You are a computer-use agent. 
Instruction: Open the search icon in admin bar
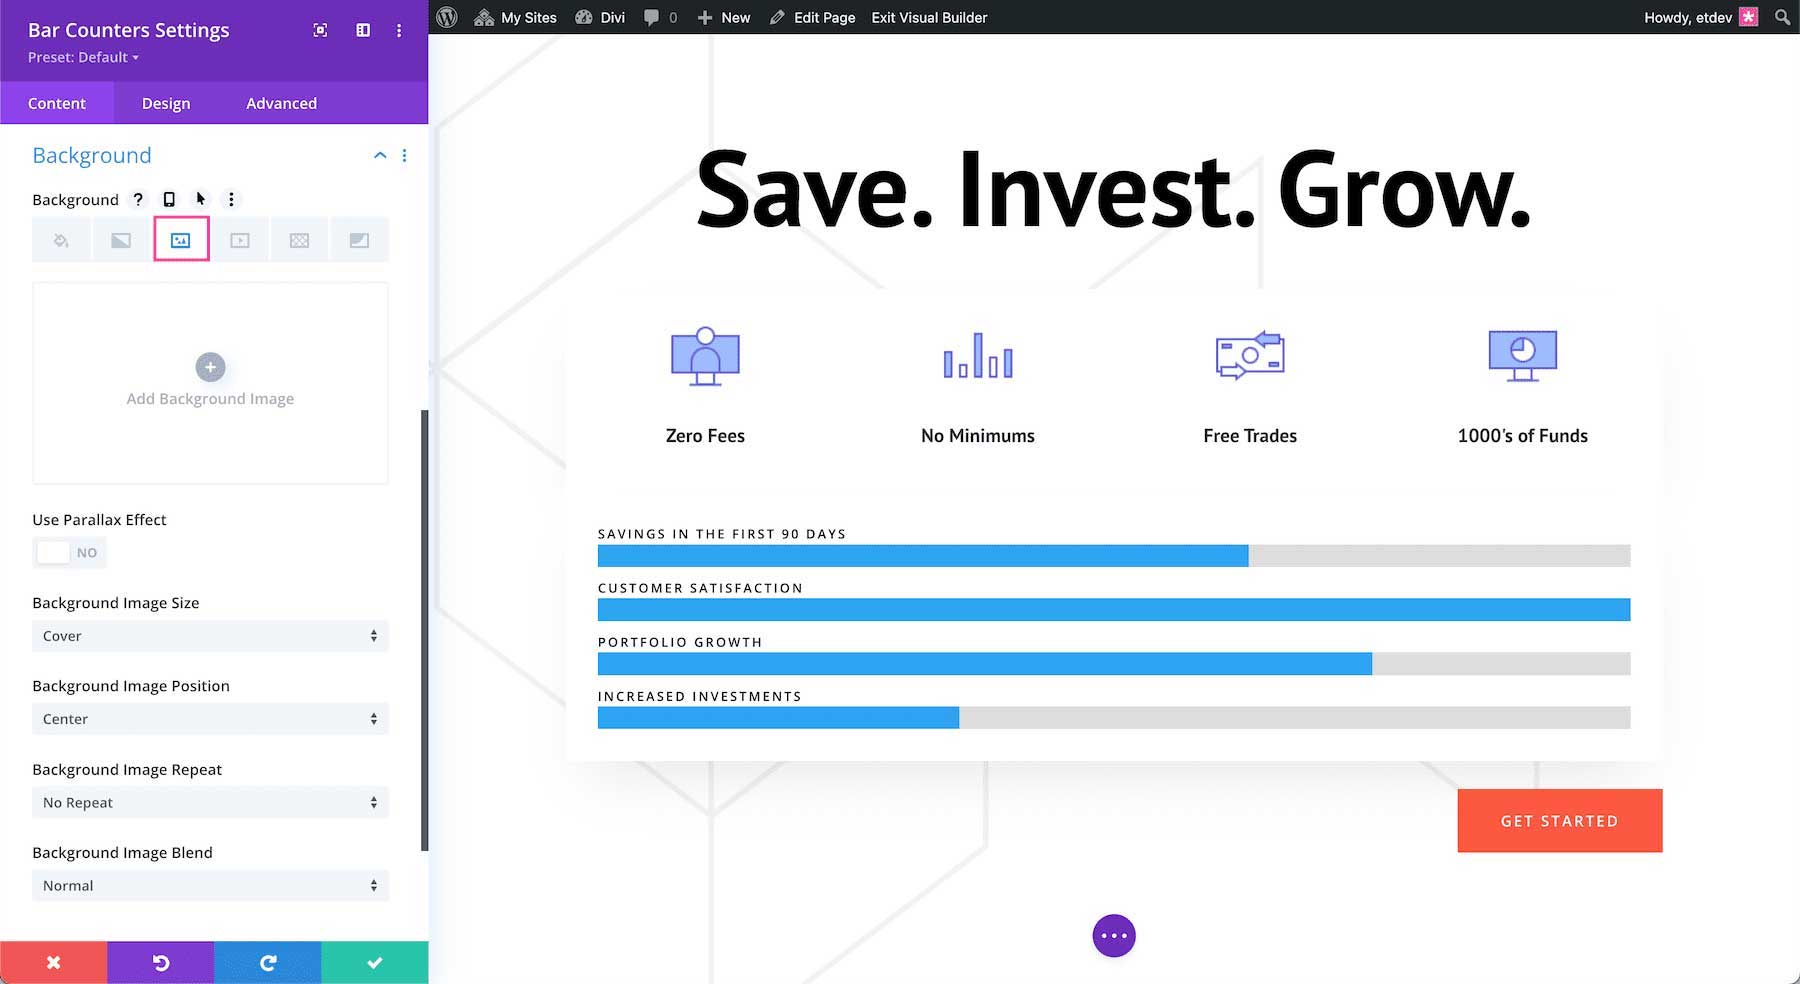pos(1782,17)
